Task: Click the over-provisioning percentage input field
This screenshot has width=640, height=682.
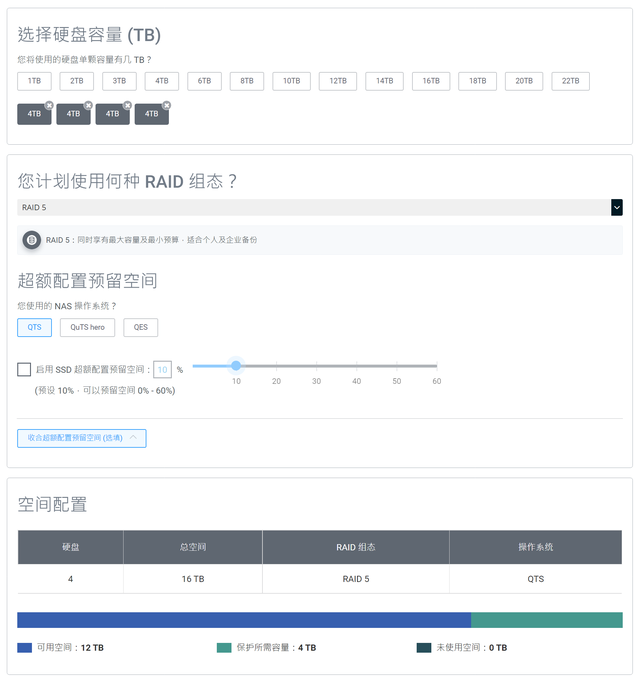Action: click(162, 369)
